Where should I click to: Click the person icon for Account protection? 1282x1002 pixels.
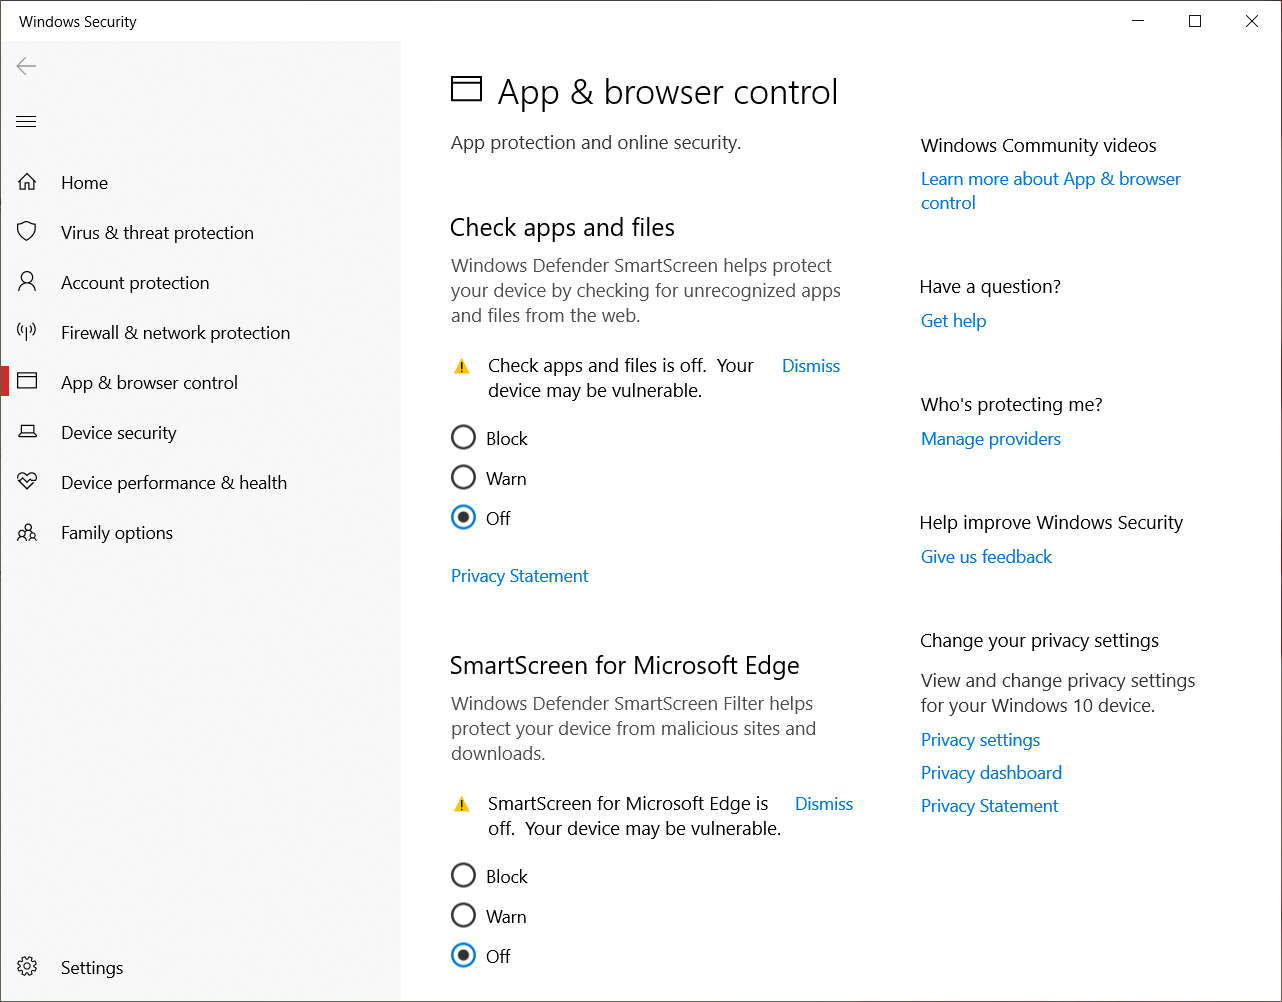click(x=27, y=282)
